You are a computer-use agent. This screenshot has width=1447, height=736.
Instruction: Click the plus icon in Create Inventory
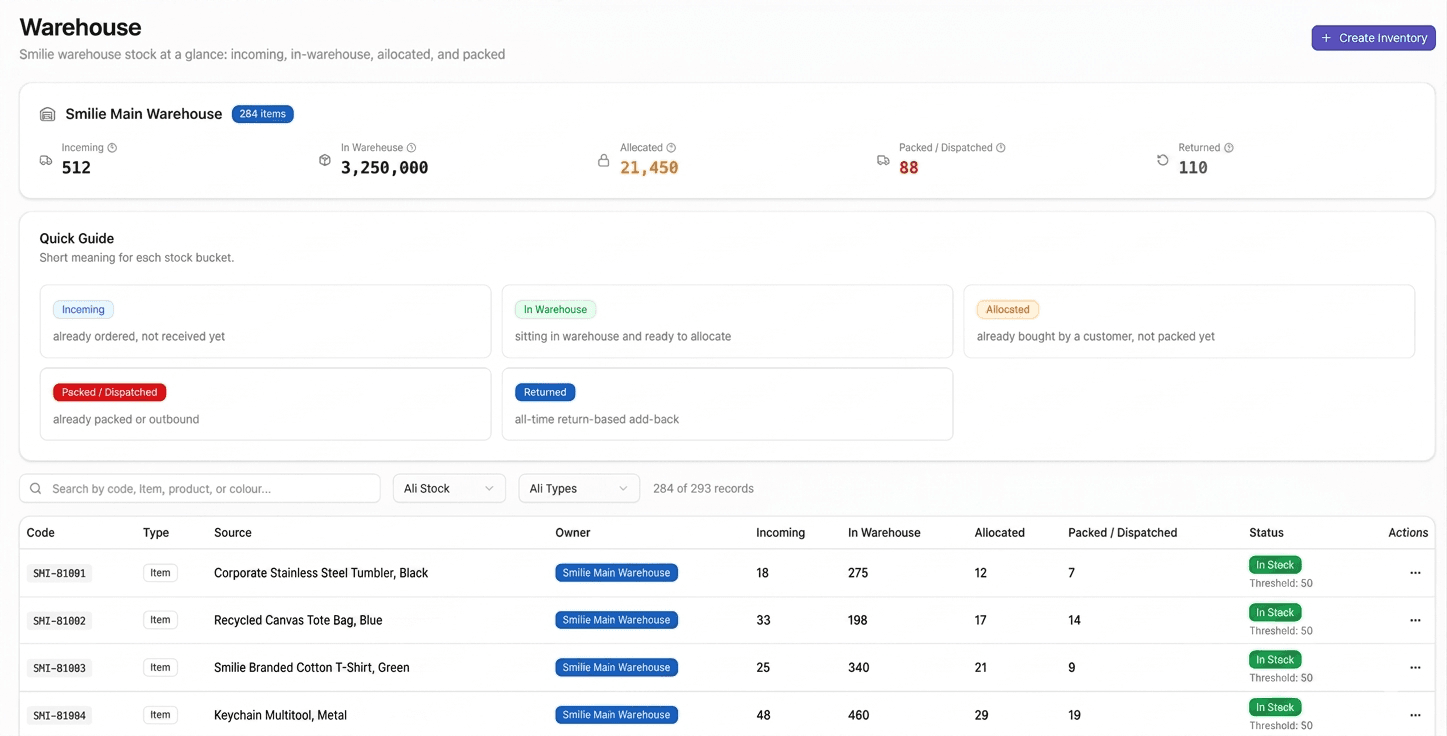(x=1327, y=38)
